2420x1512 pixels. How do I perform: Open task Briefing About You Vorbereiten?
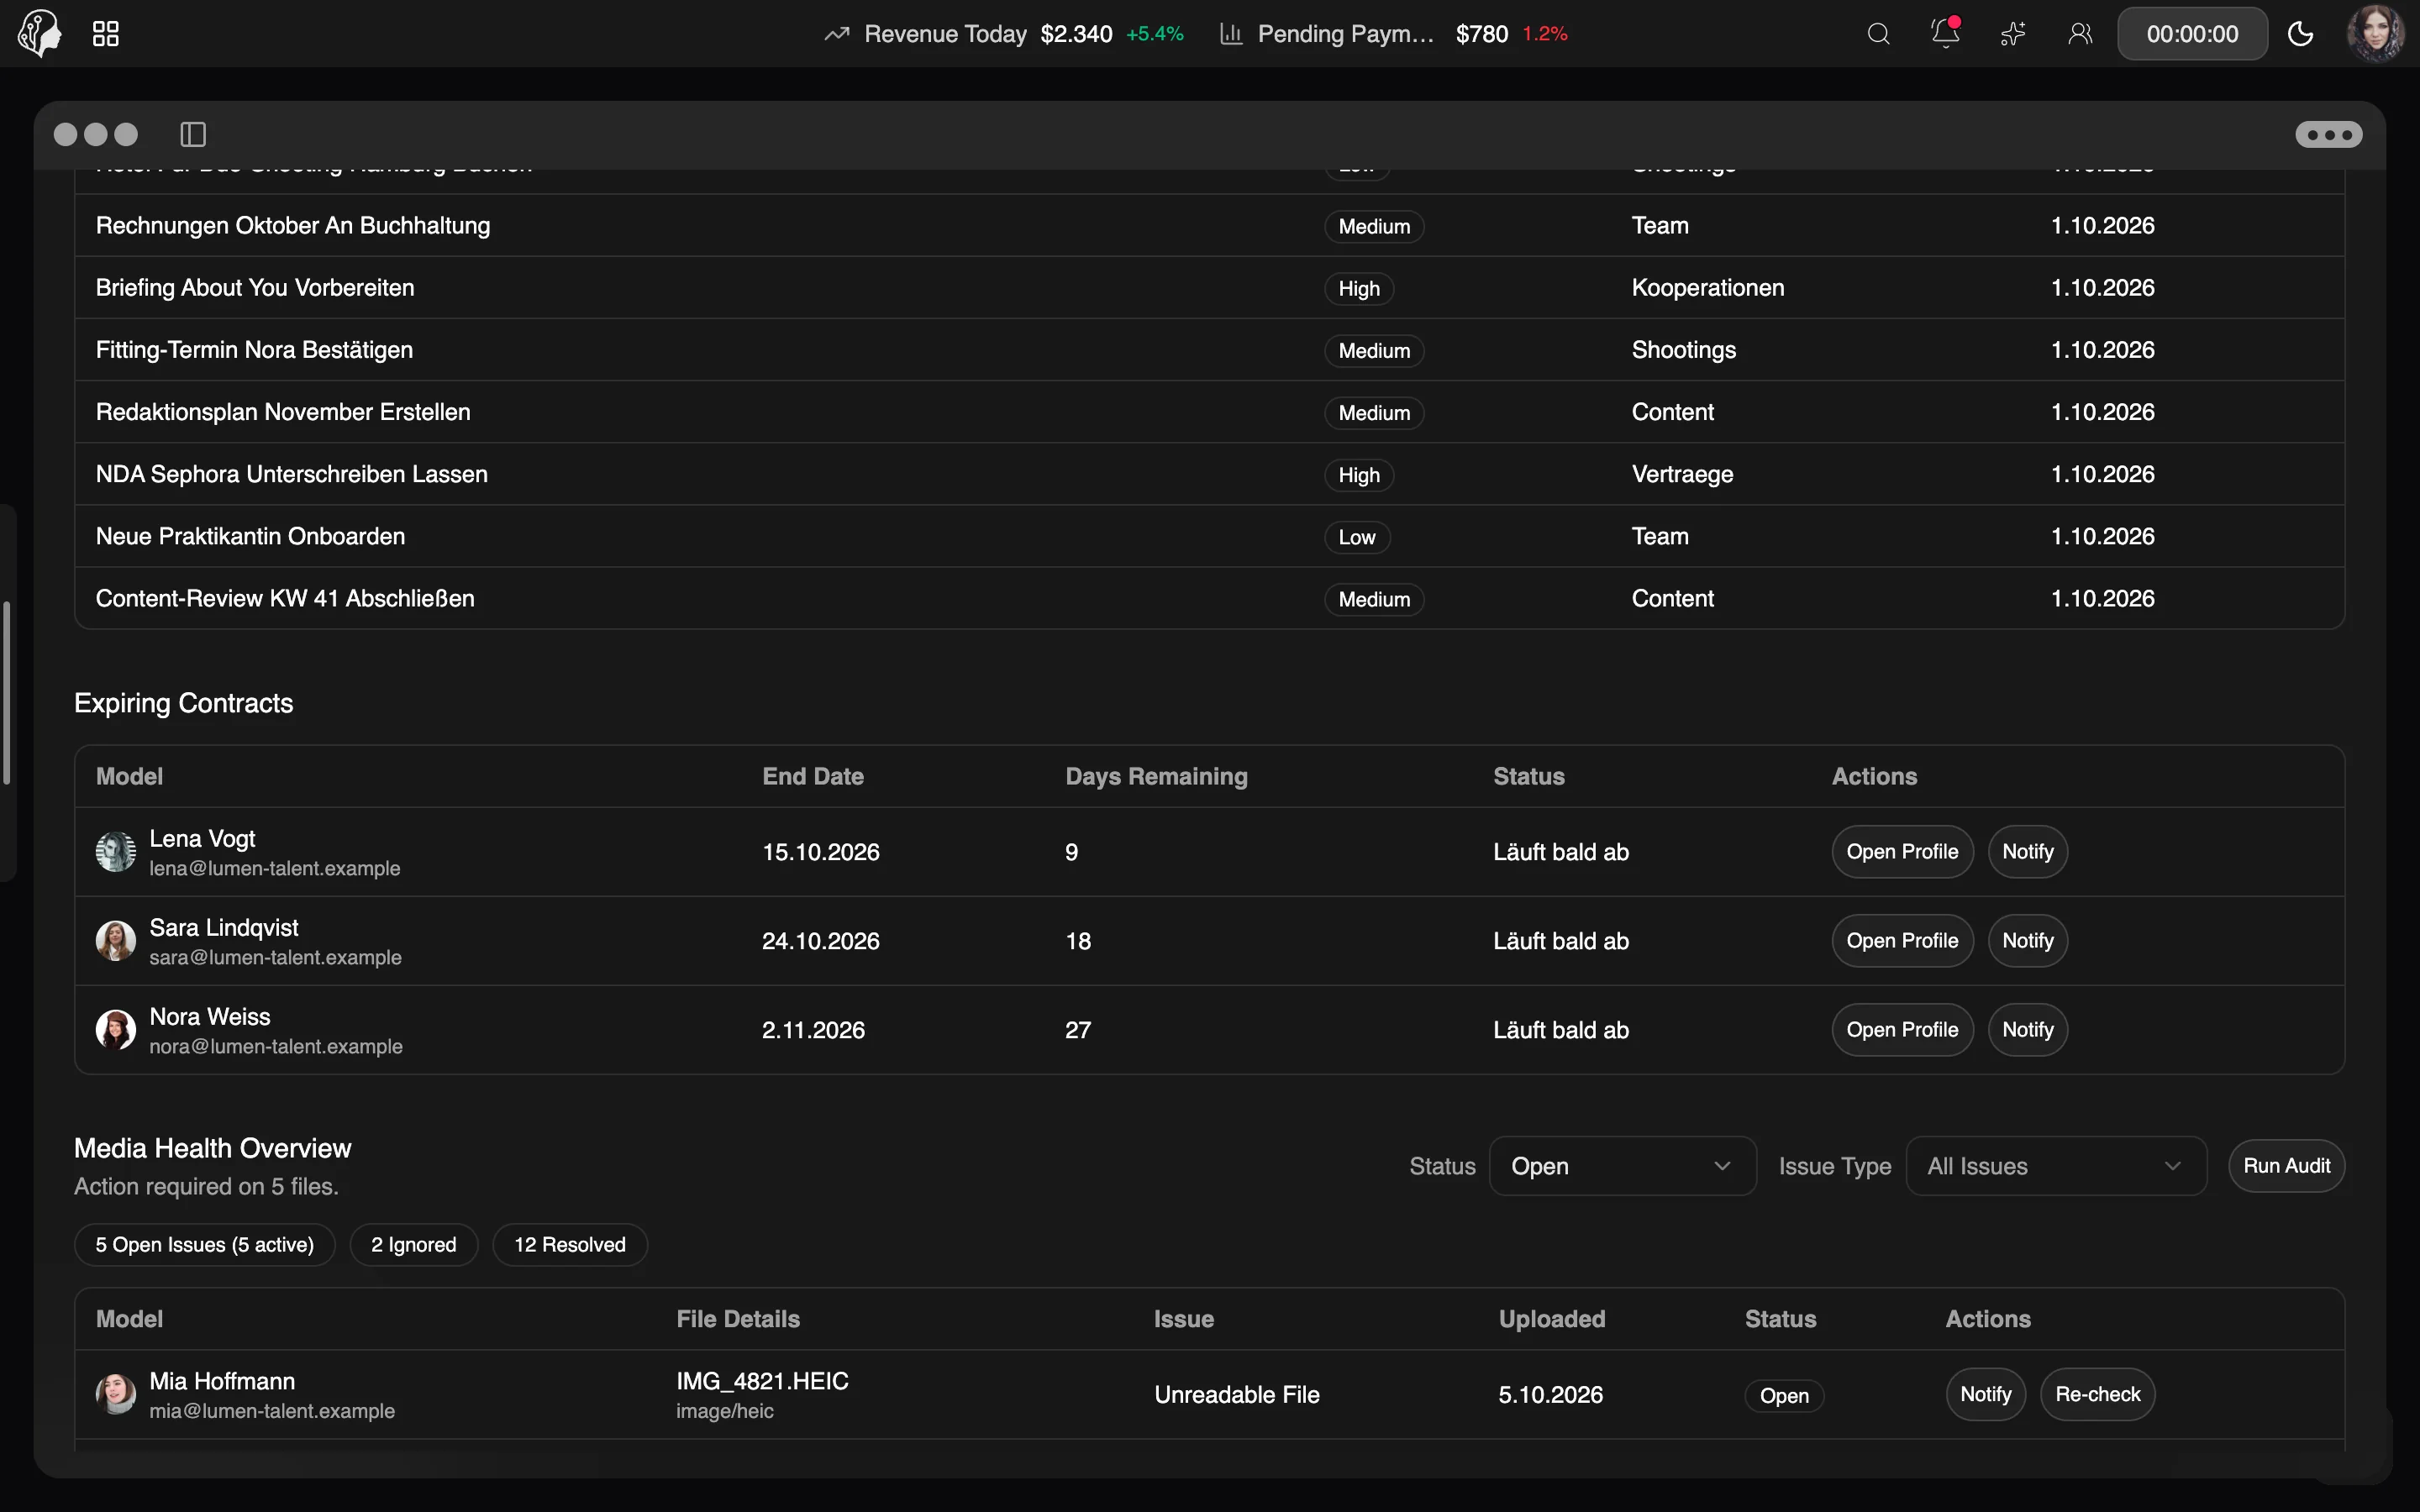[x=1209, y=288]
